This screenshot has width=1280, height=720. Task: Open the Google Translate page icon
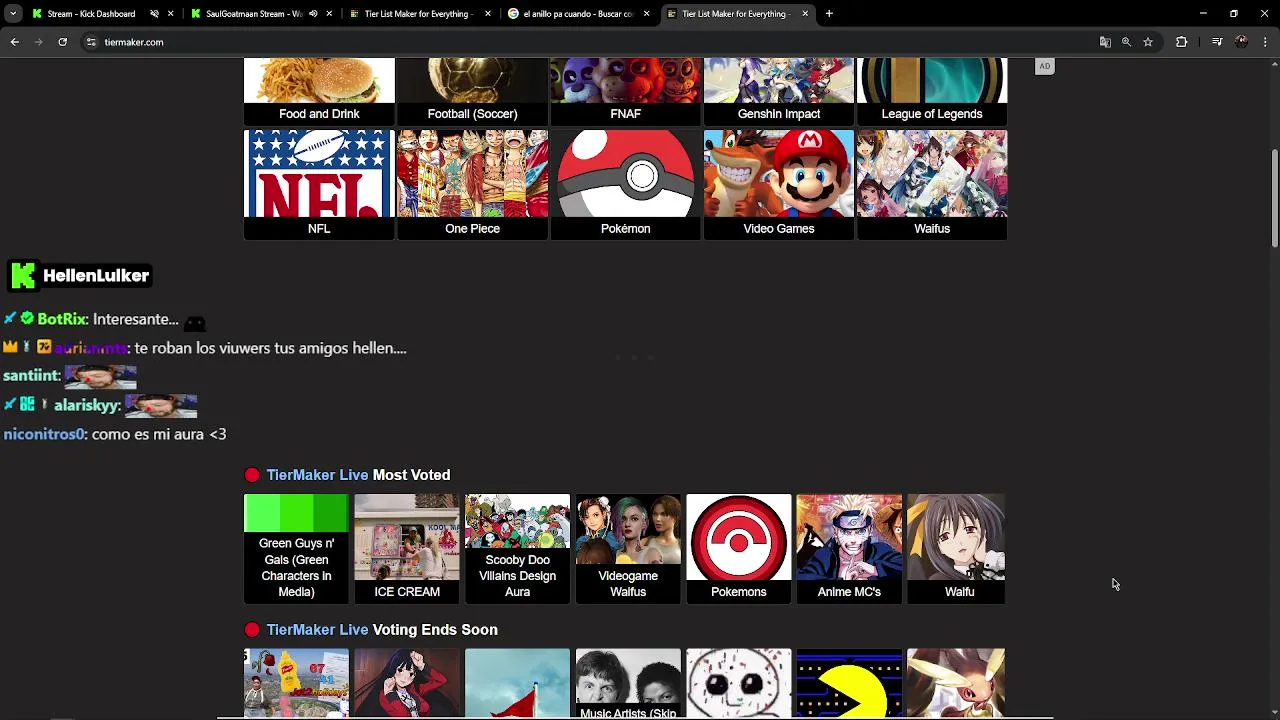coord(1105,42)
